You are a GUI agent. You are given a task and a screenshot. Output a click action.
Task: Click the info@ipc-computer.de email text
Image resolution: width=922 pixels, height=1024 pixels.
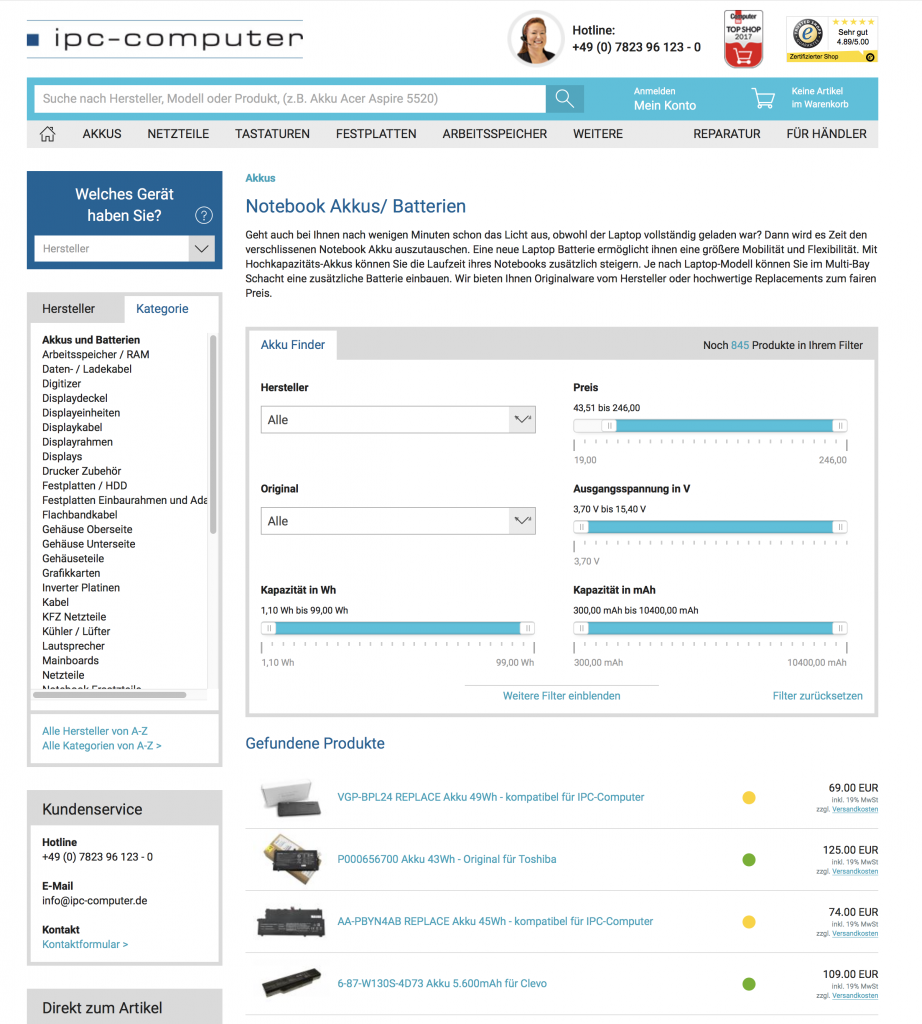click(95, 901)
